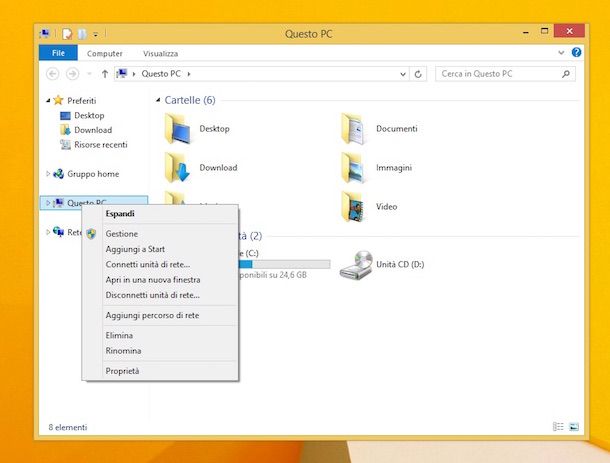
Task: Click the Unità CD (D:) label
Action: pos(400,264)
